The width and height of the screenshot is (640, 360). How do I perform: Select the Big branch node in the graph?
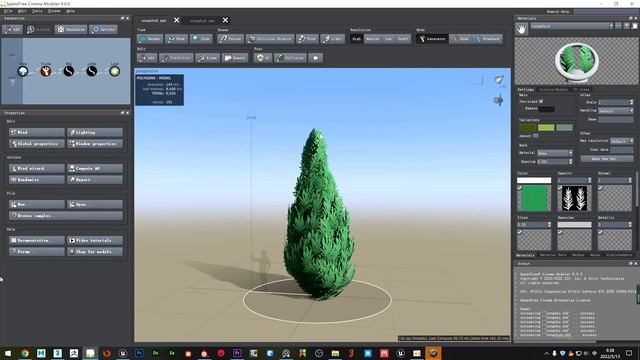(69, 71)
